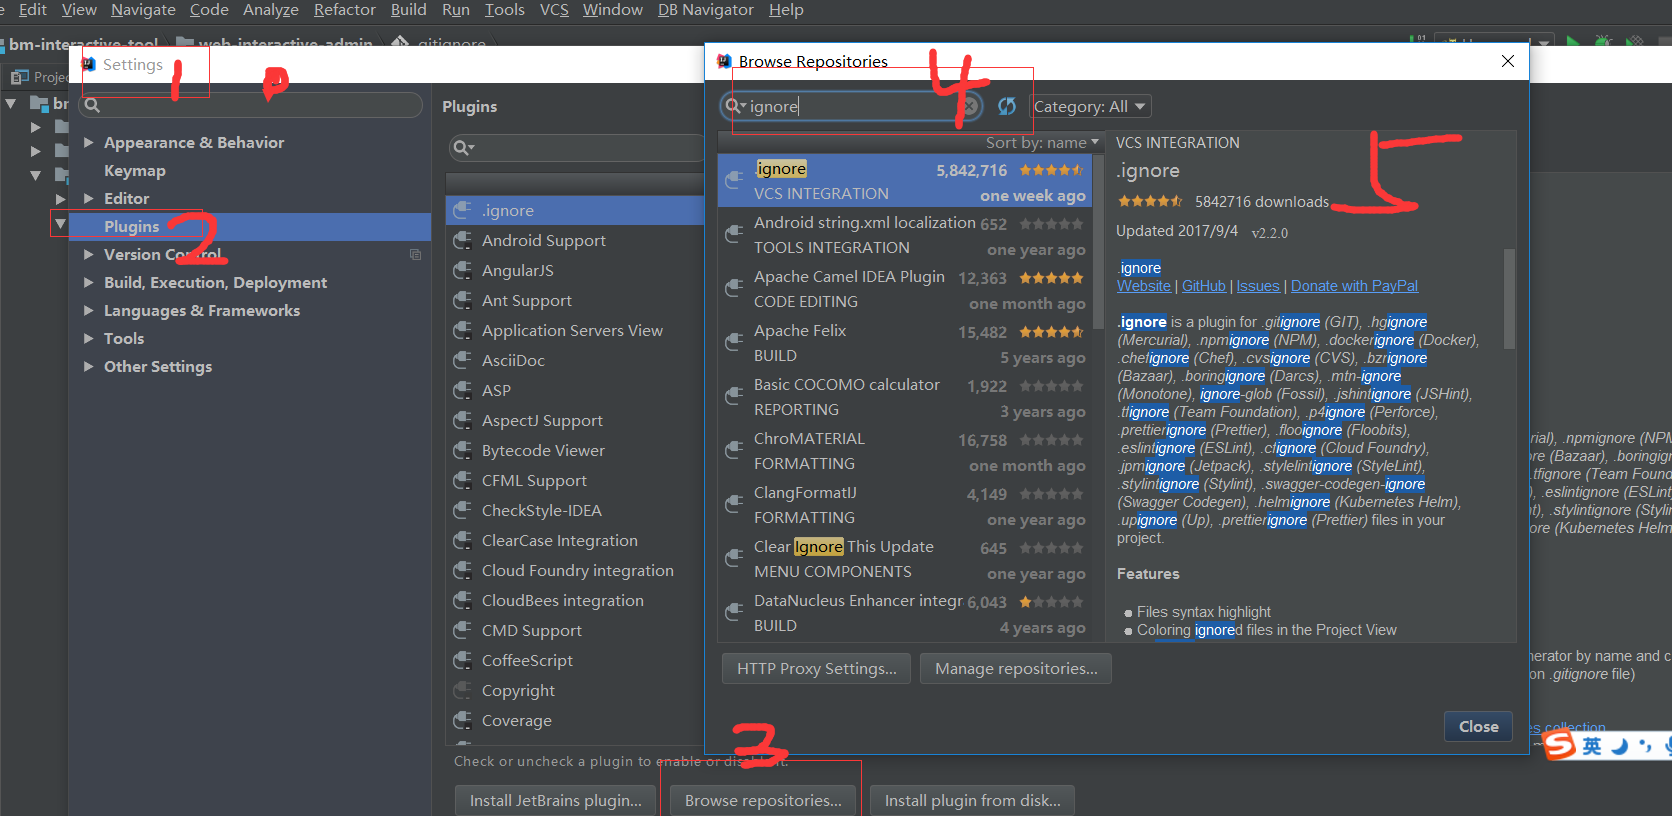Open the Category: All dropdown
Image resolution: width=1672 pixels, height=816 pixels.
(x=1091, y=106)
